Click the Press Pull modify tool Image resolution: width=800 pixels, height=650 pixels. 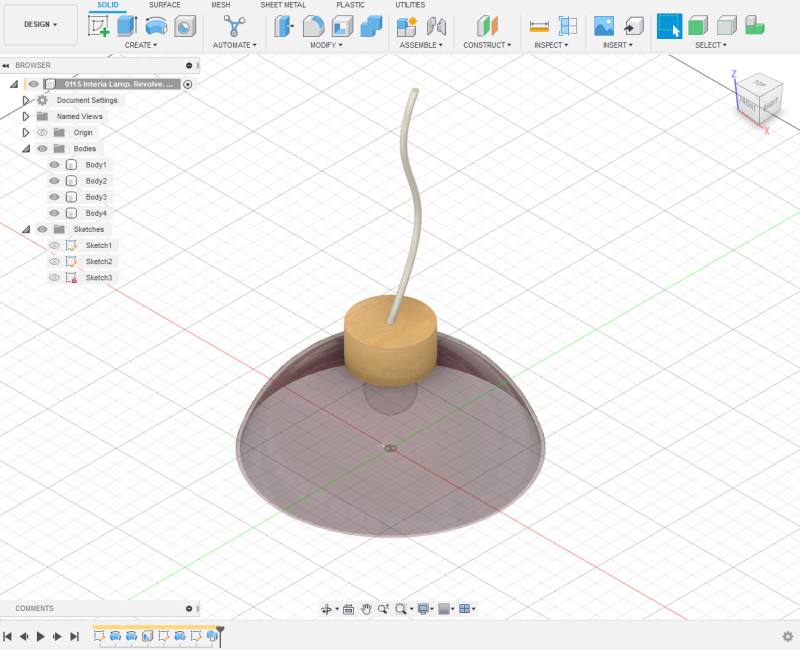tap(283, 25)
